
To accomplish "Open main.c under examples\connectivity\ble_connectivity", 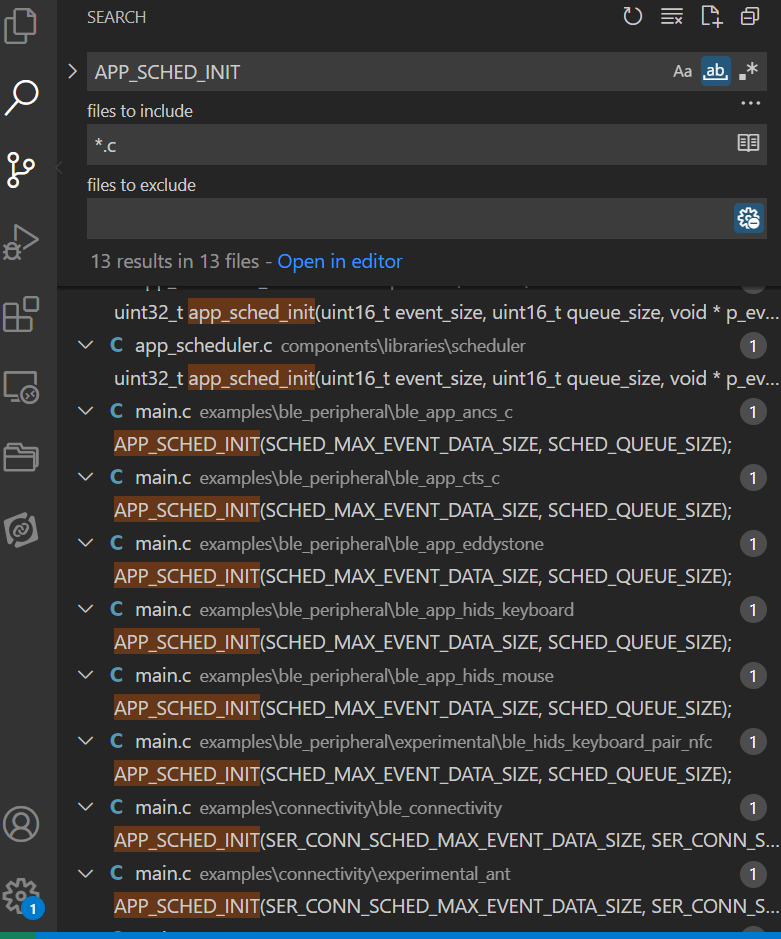I will pyautogui.click(x=163, y=807).
